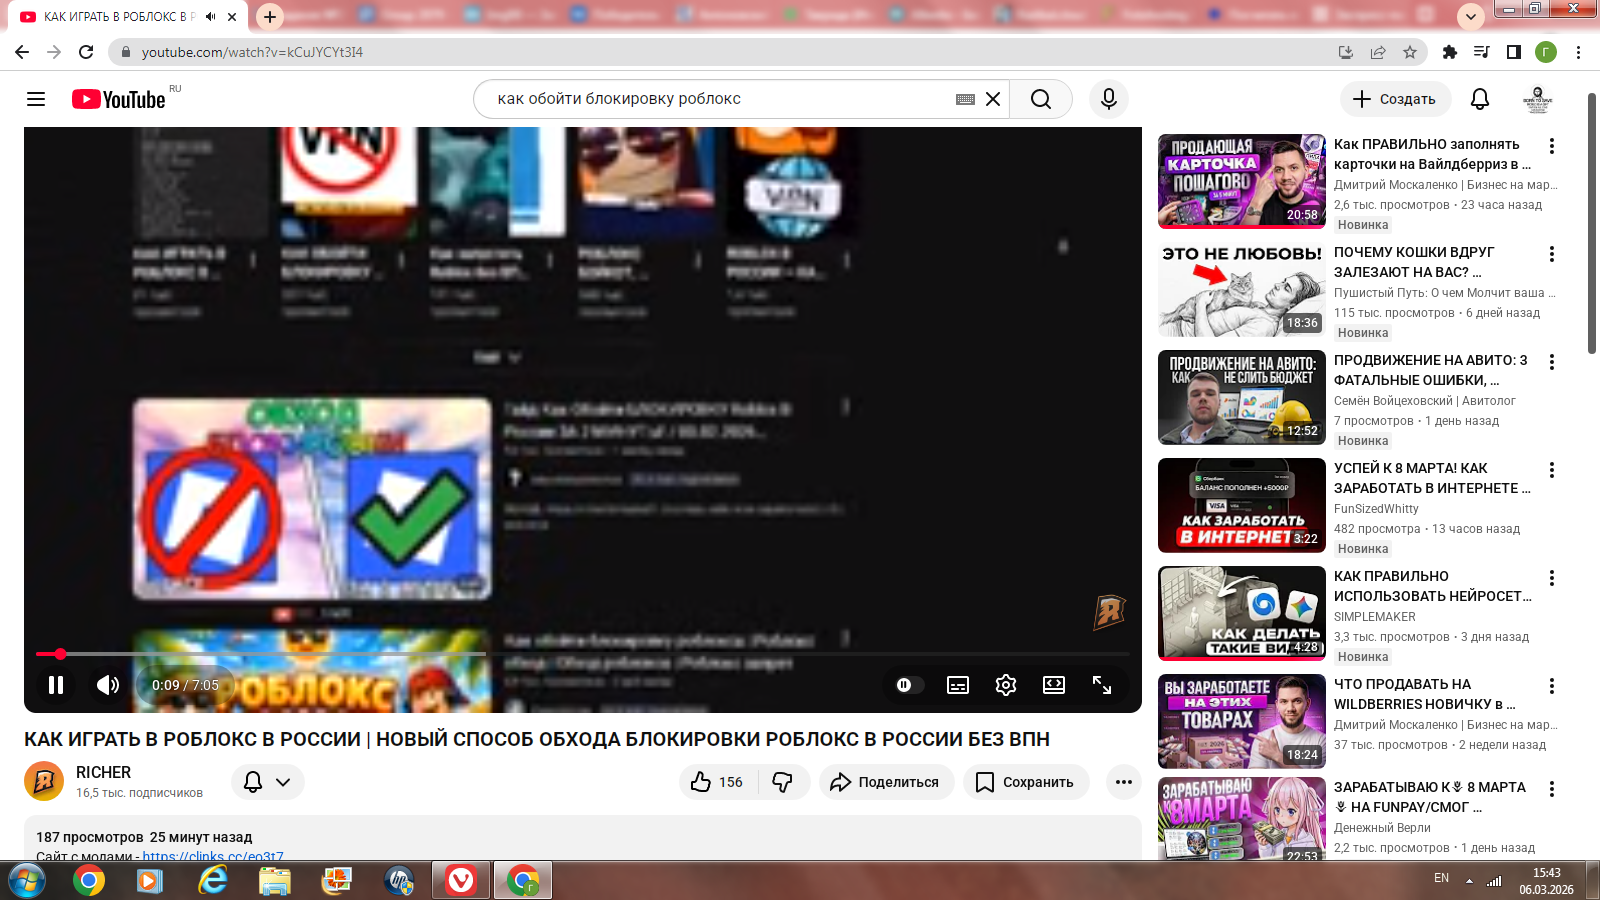Click the page vertical scrollbar
The width and height of the screenshot is (1600, 900).
click(1591, 223)
